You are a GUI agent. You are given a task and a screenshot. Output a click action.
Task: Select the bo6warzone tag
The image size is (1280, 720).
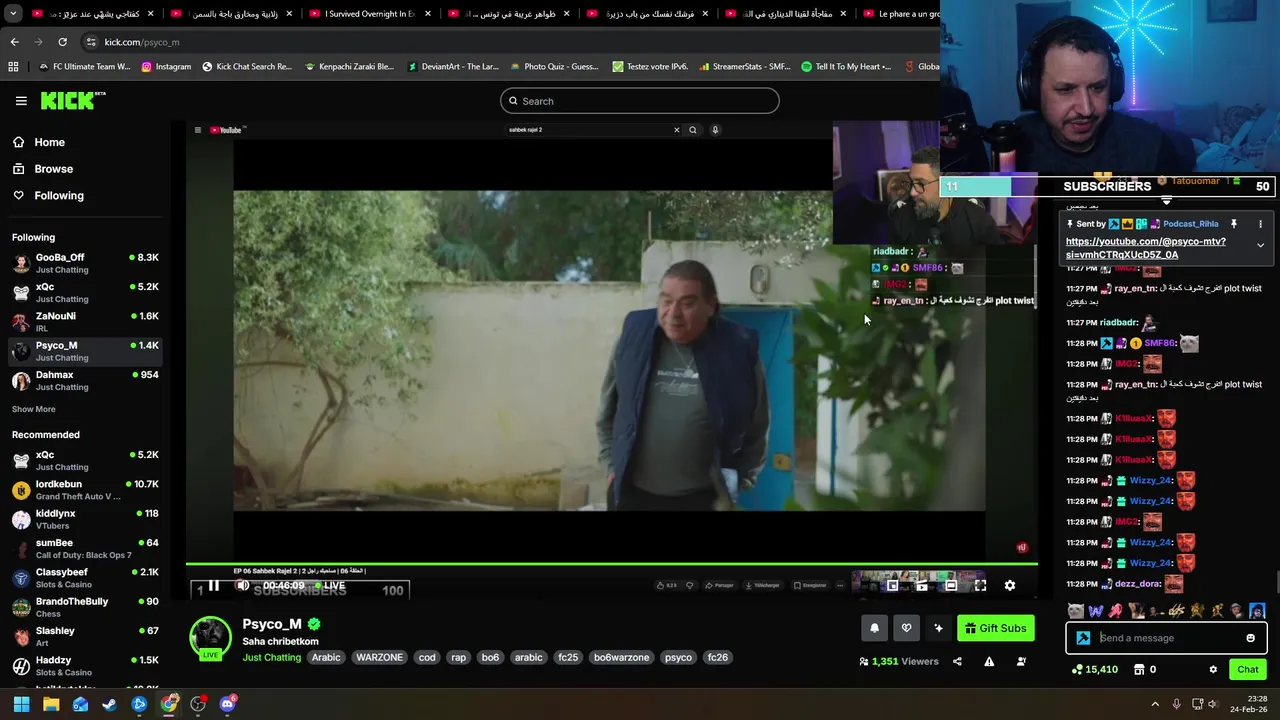click(x=622, y=658)
